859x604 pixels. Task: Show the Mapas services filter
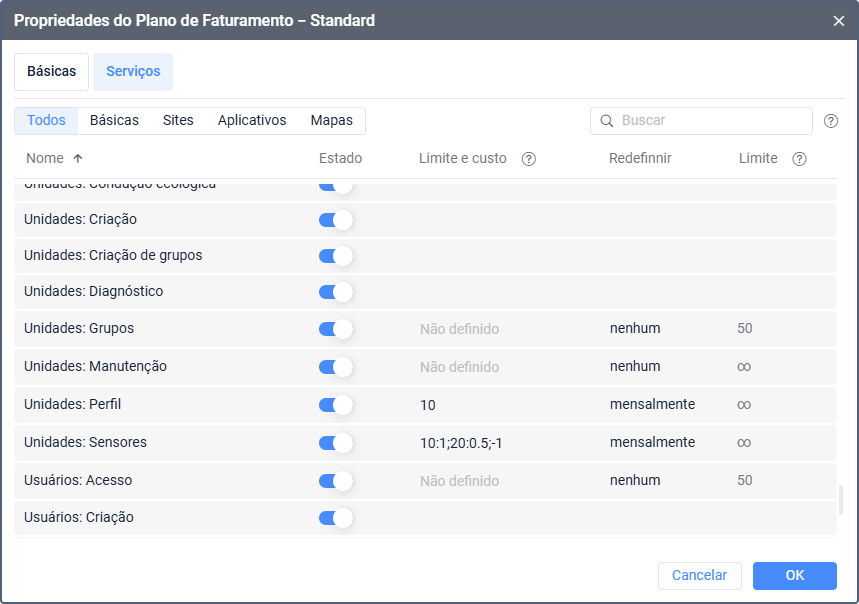tap(331, 121)
